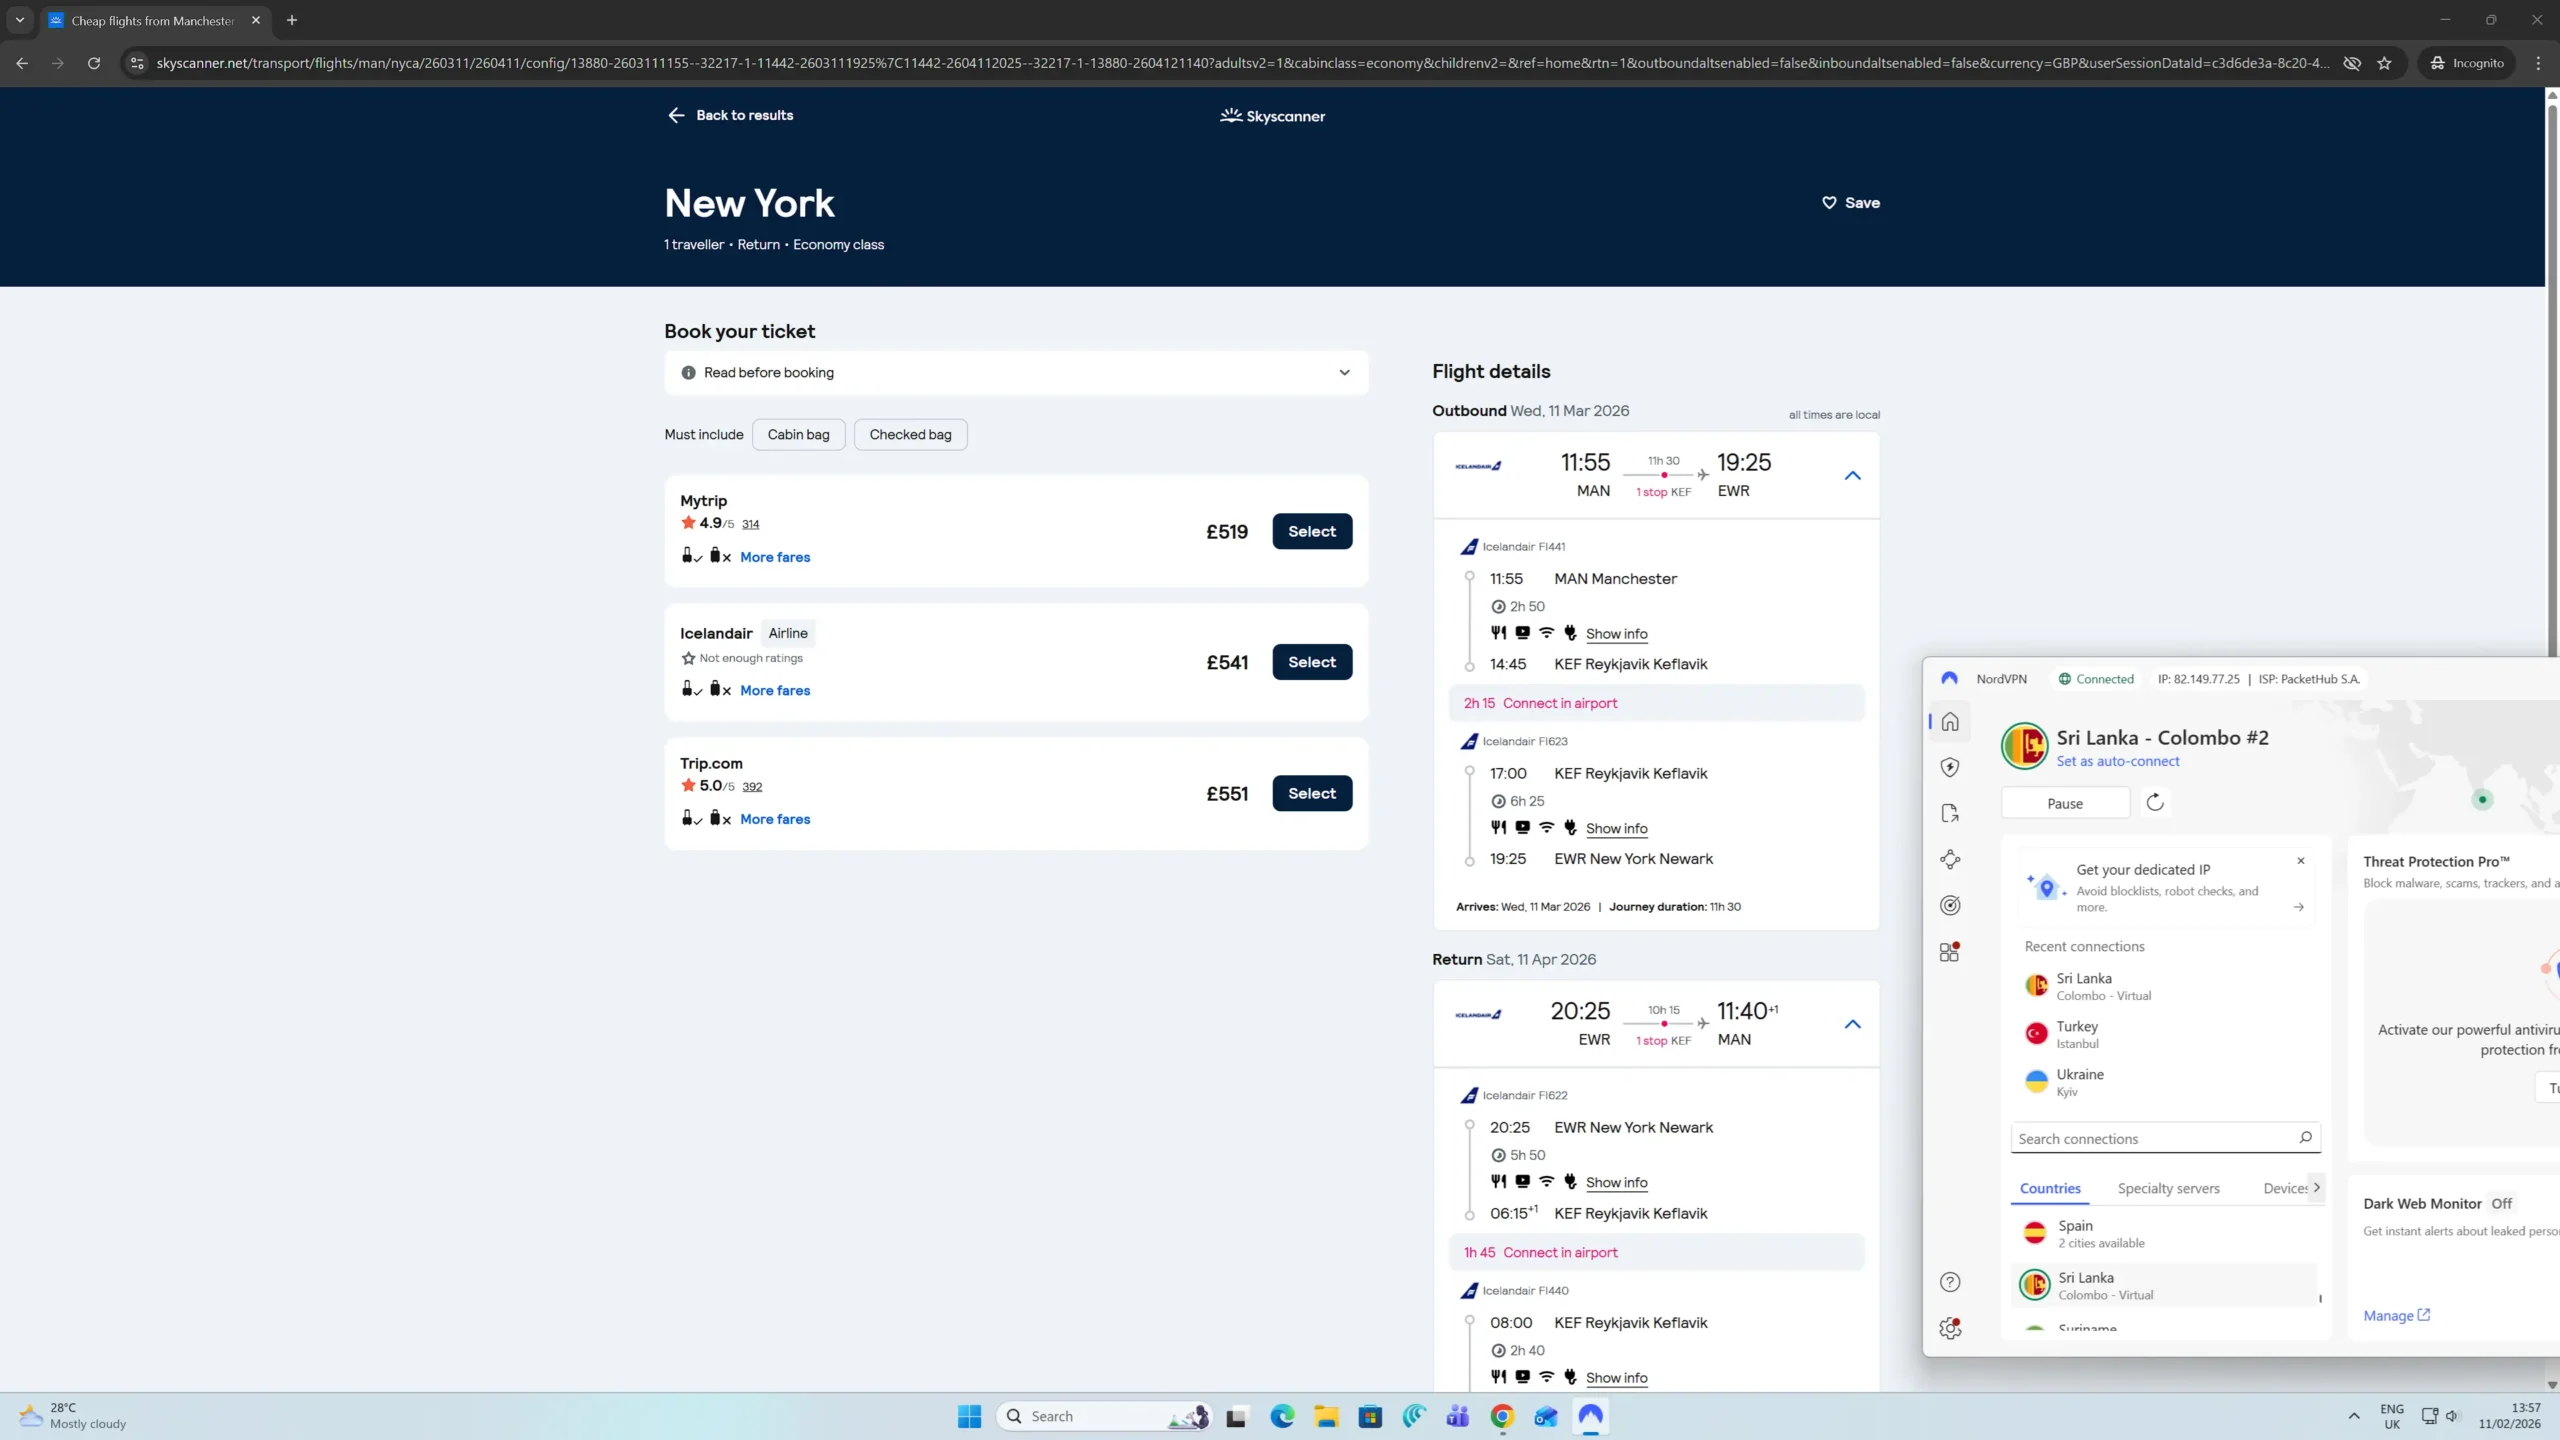This screenshot has height=1440, width=2560.
Task: Click the Skyscanner logo in header
Action: (x=1272, y=116)
